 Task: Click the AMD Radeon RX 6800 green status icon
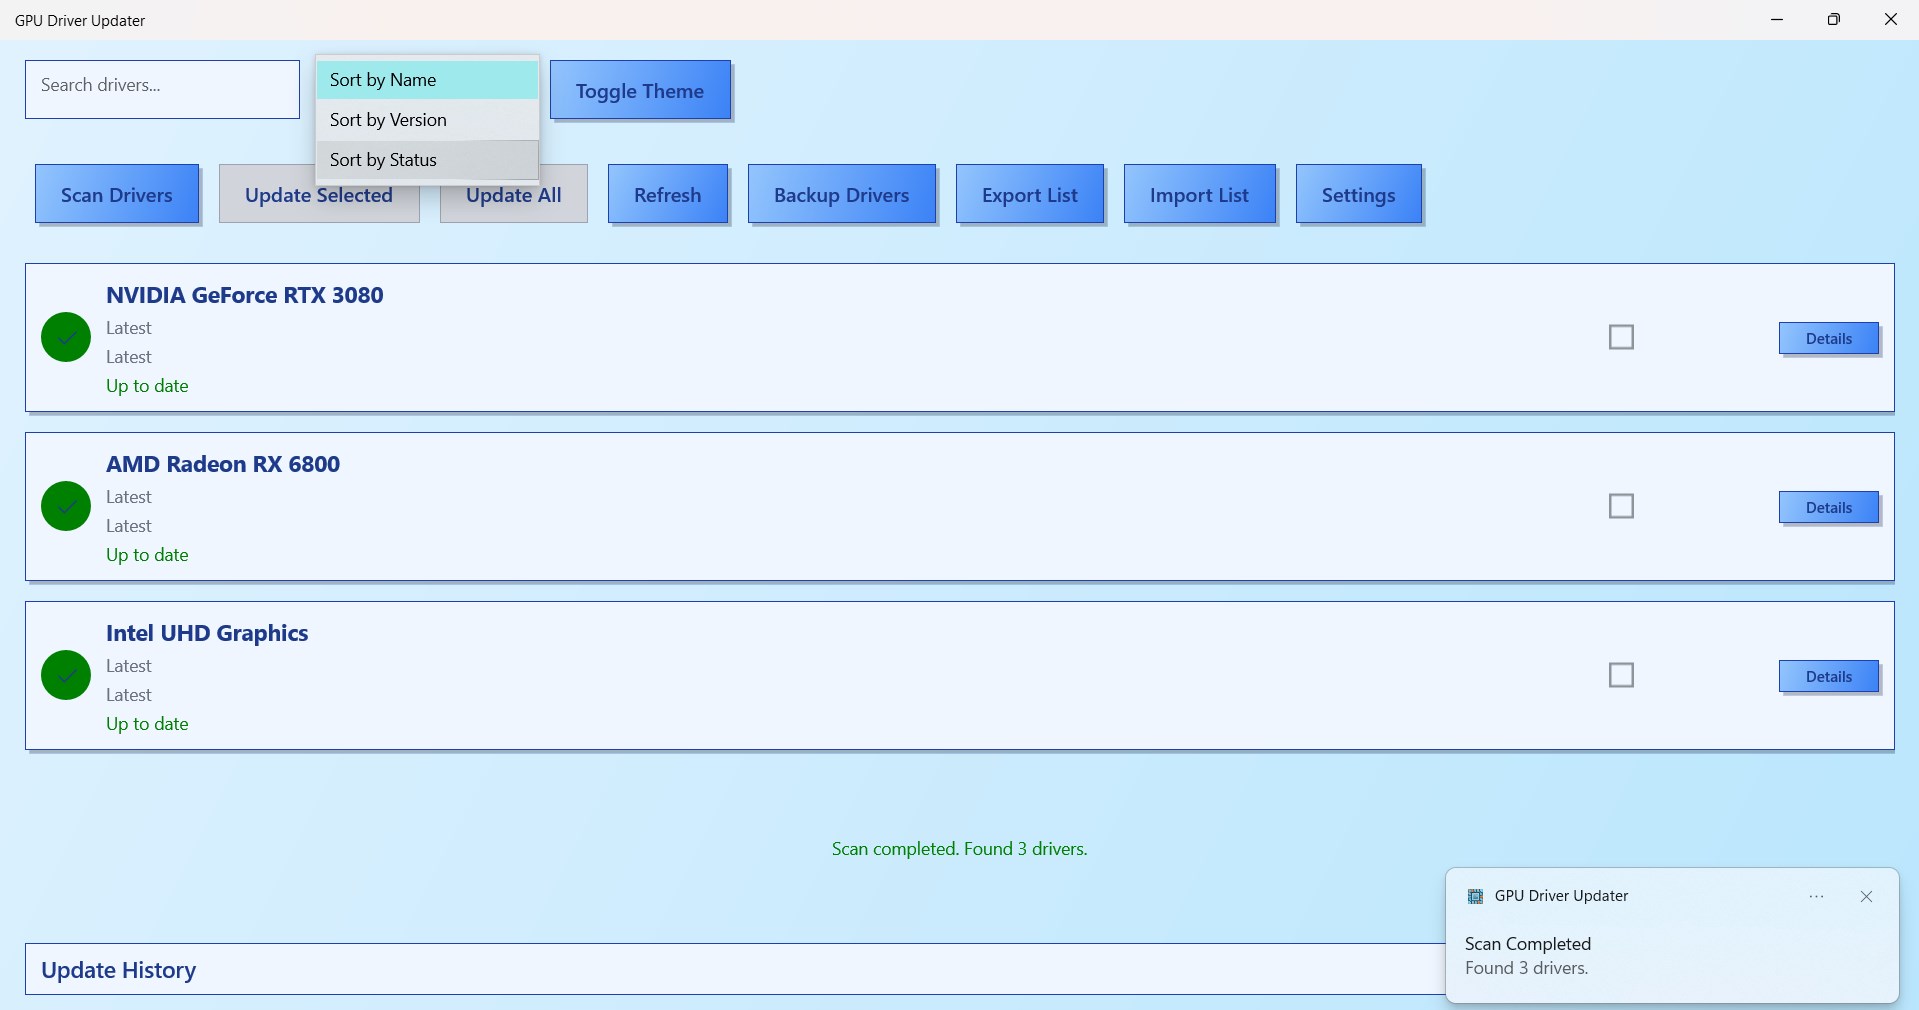pyautogui.click(x=64, y=506)
